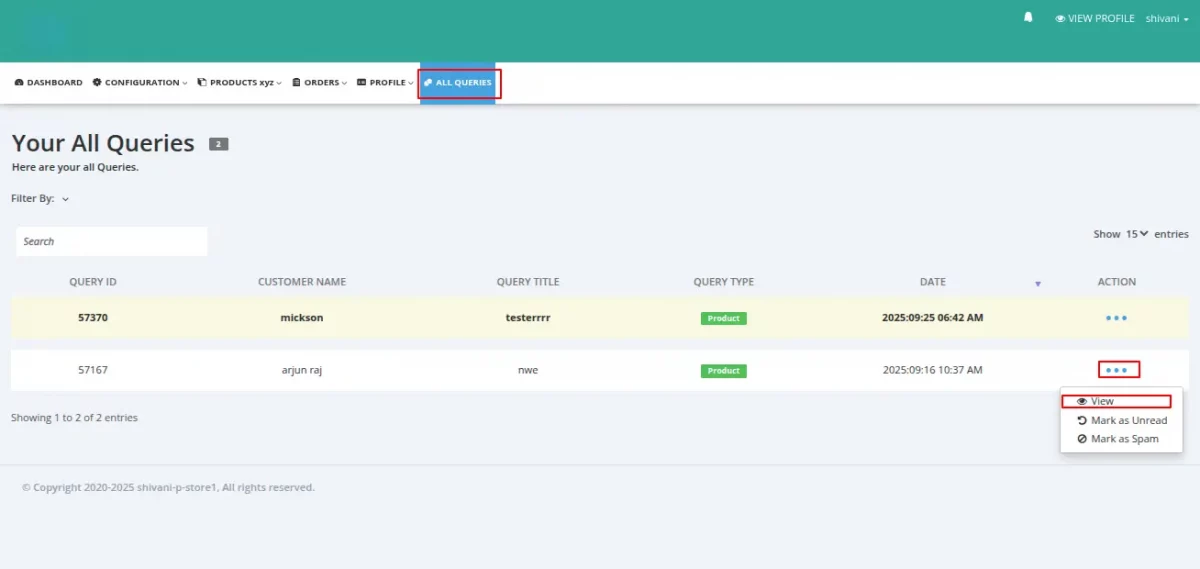Open the Products xyz menu

[x=240, y=82]
